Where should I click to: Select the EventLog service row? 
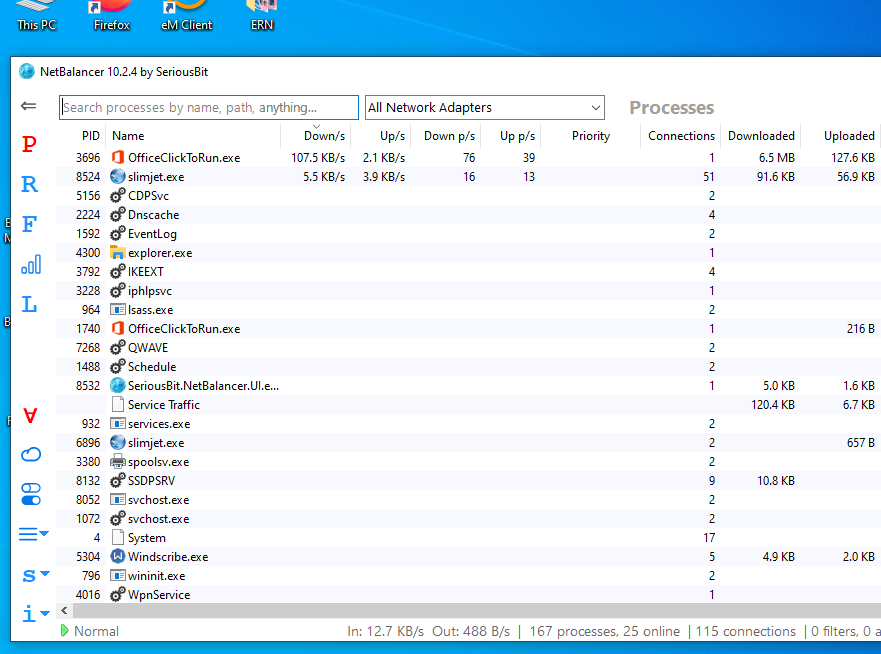[468, 234]
